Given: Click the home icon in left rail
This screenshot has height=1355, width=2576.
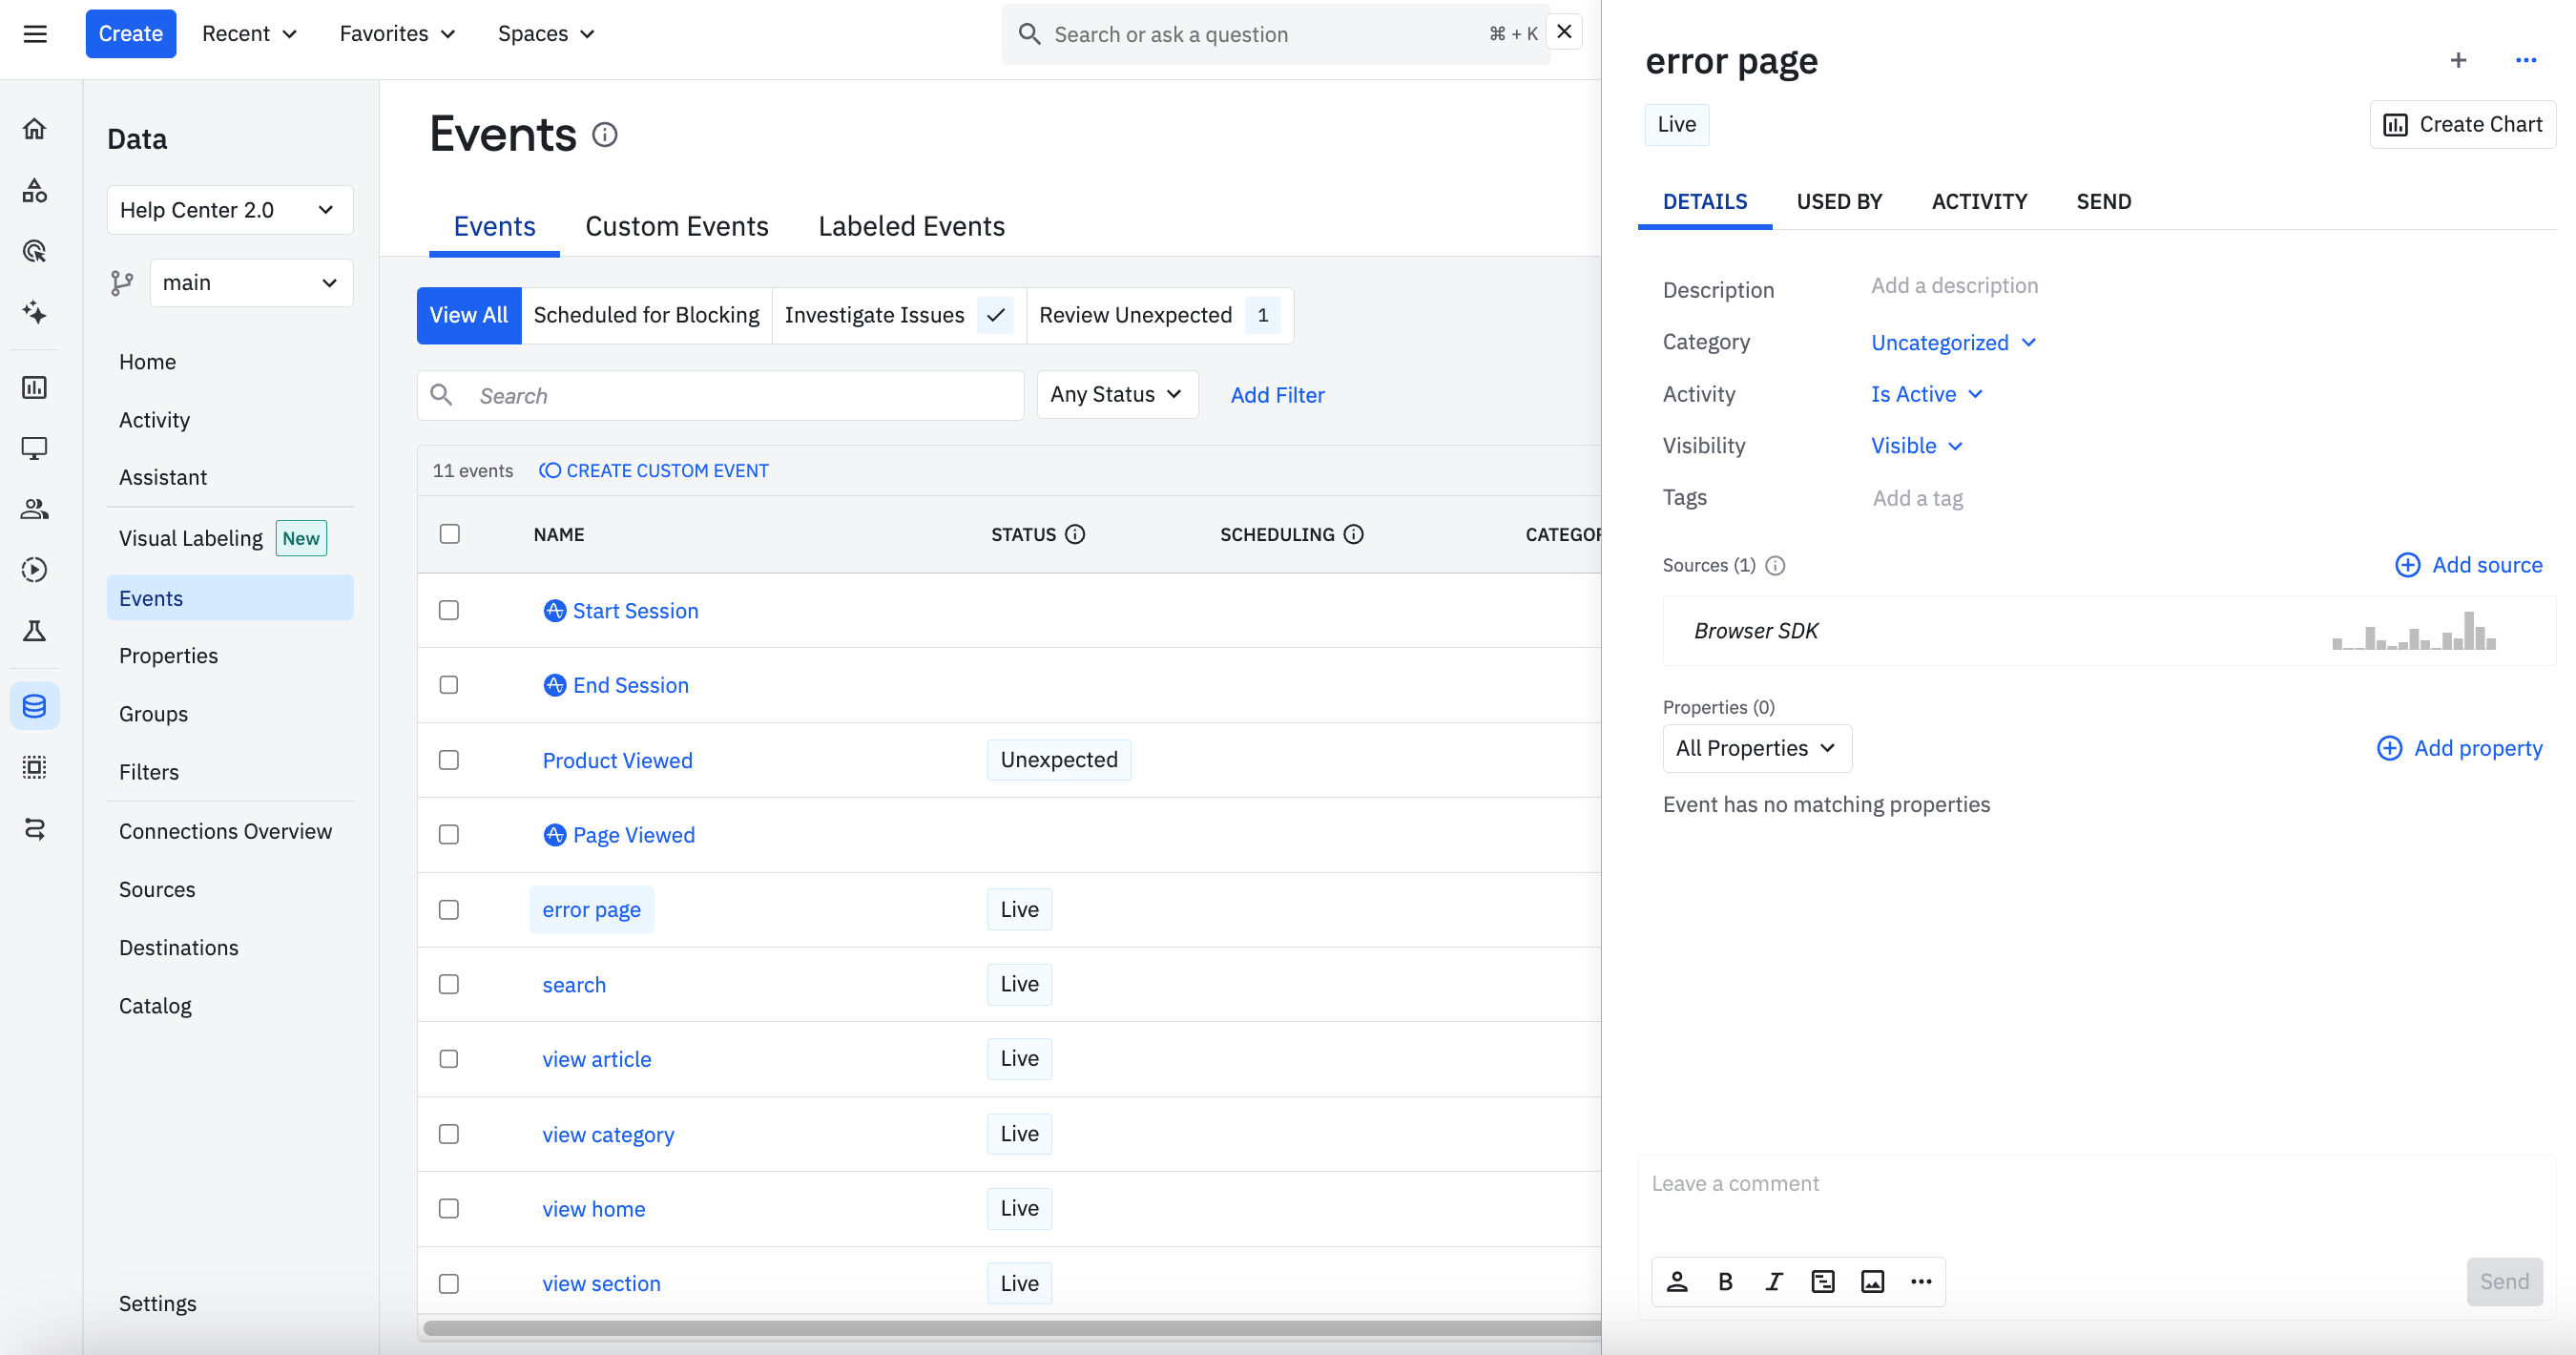Looking at the screenshot, I should click(35, 129).
